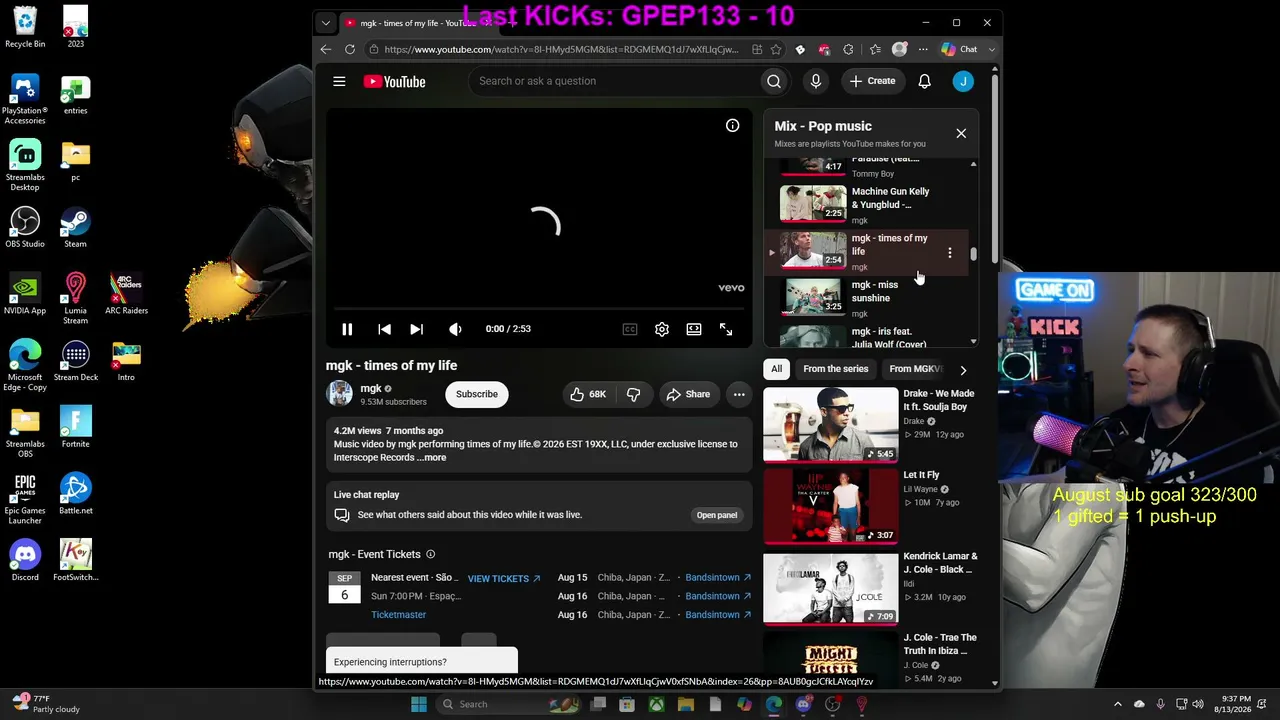The image size is (1280, 720).
Task: Skip to the next video
Action: [x=416, y=329]
